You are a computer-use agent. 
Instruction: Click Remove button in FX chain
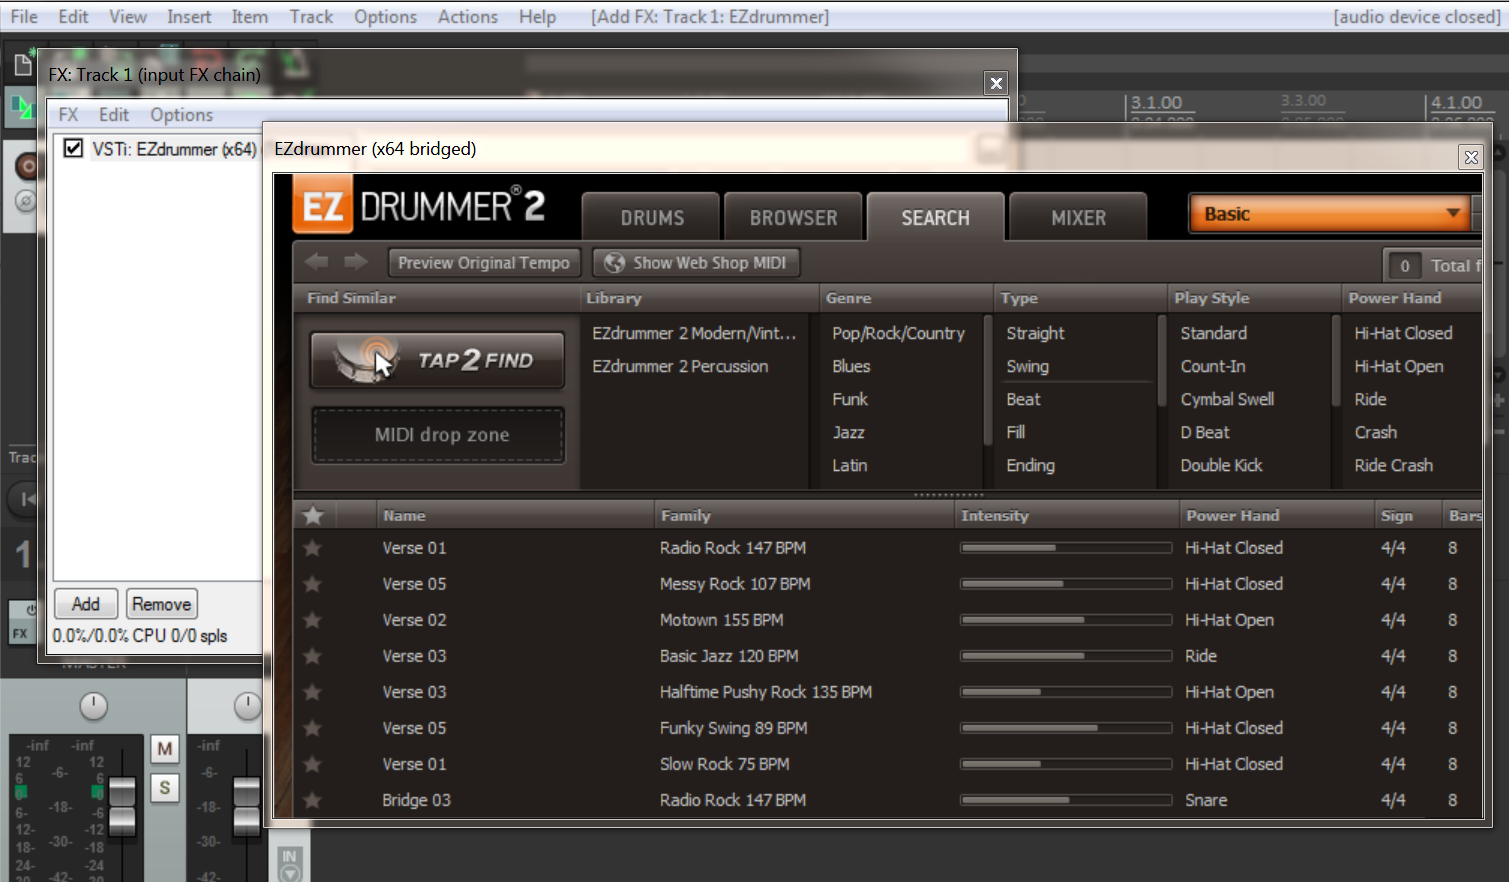click(161, 604)
